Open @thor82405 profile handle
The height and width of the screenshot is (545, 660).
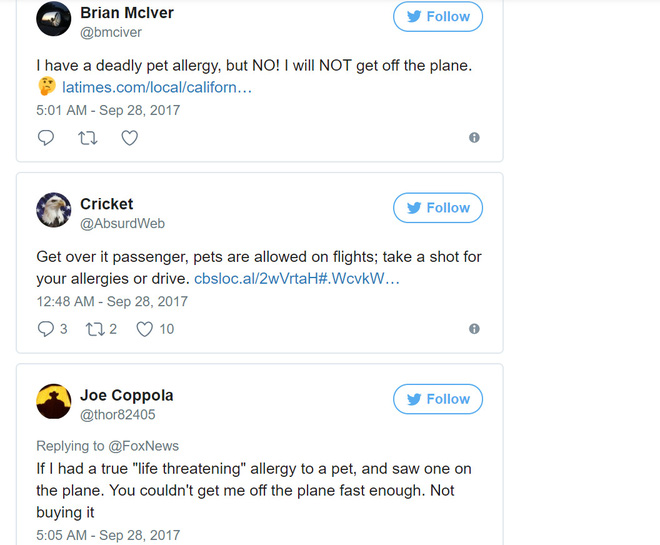click(x=117, y=415)
